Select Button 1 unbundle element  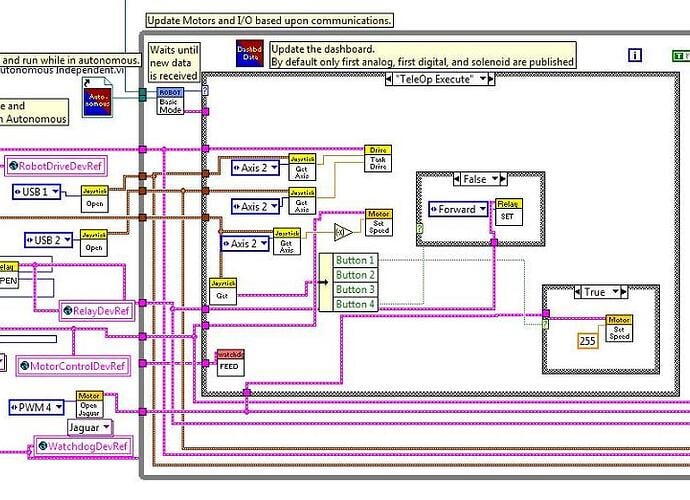tap(355, 261)
